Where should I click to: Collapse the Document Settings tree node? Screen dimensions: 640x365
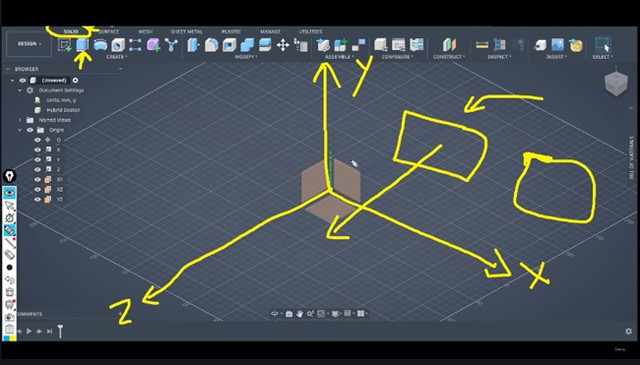tap(20, 90)
